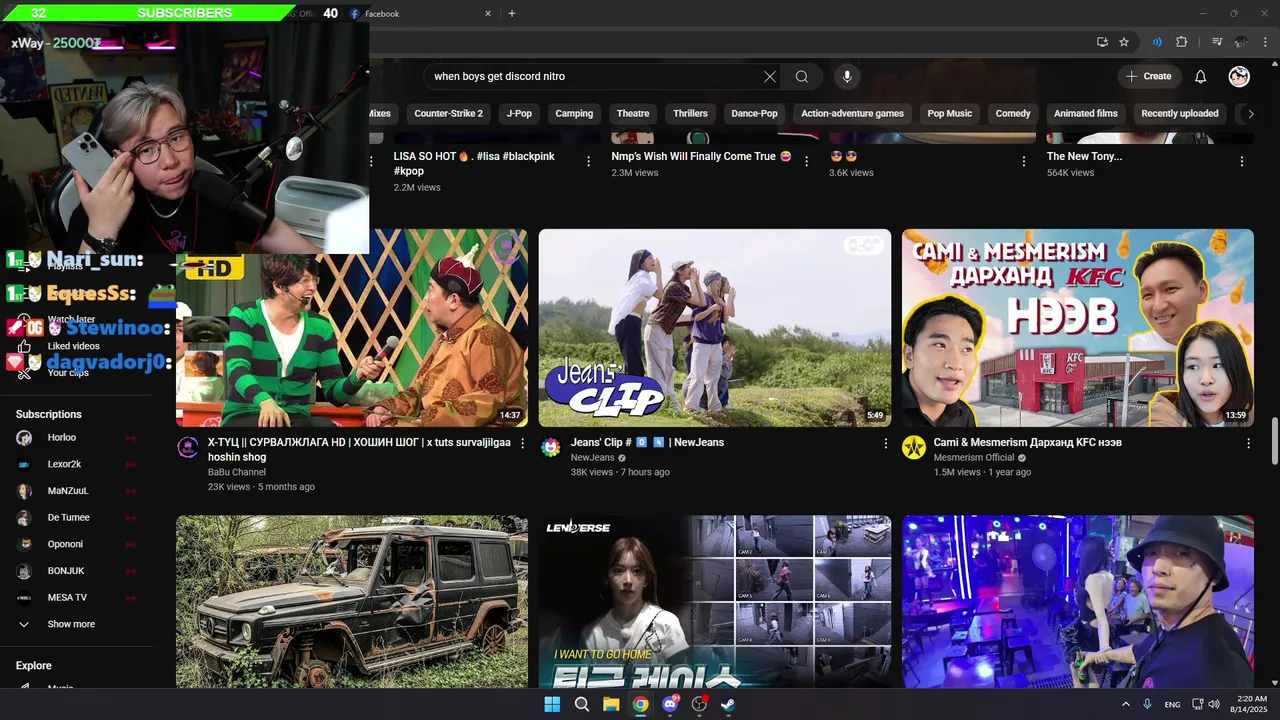The height and width of the screenshot is (720, 1280).
Task: Expand the system tray hidden icons chevron
Action: point(1126,704)
